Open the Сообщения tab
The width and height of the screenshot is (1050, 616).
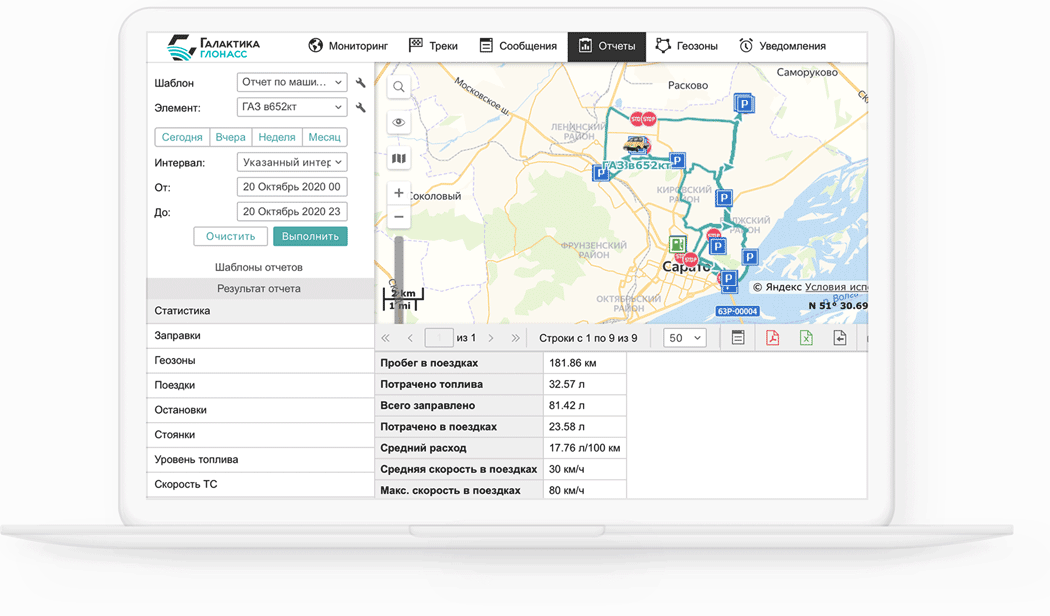pyautogui.click(x=518, y=46)
